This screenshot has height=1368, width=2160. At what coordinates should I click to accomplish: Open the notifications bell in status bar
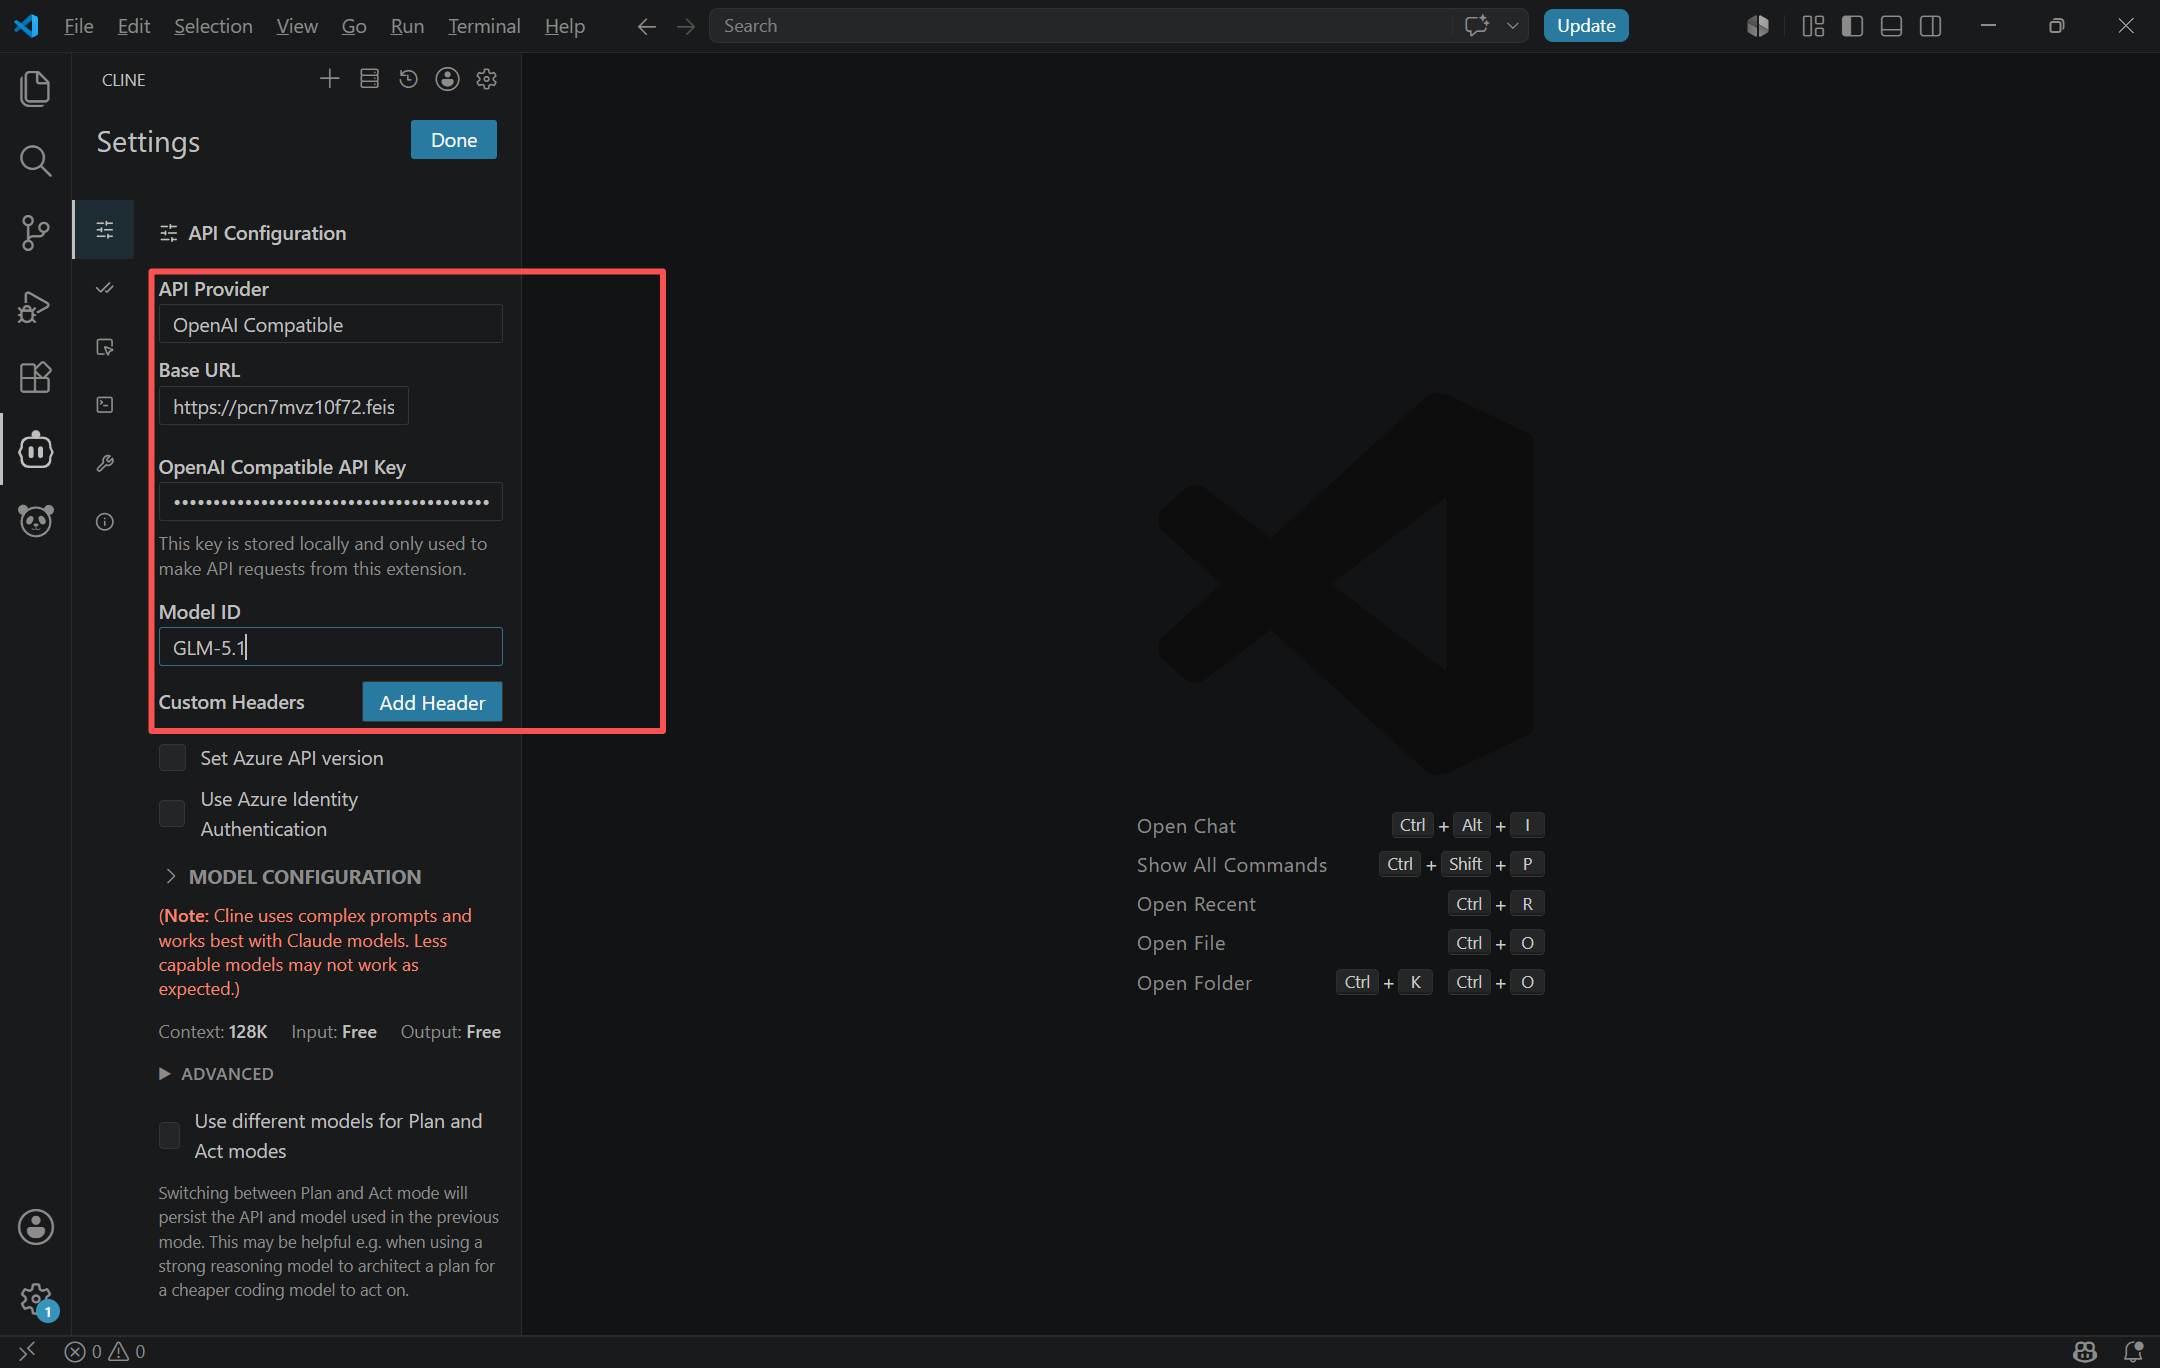(2133, 1351)
